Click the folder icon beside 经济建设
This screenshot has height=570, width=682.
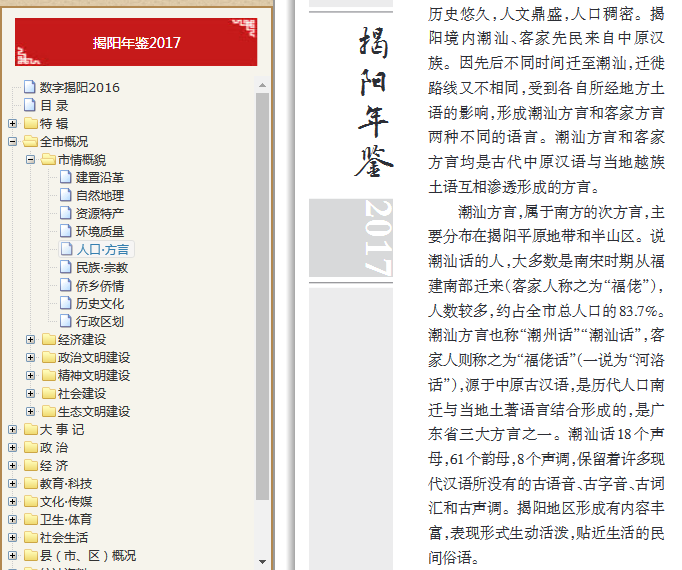[49, 339]
